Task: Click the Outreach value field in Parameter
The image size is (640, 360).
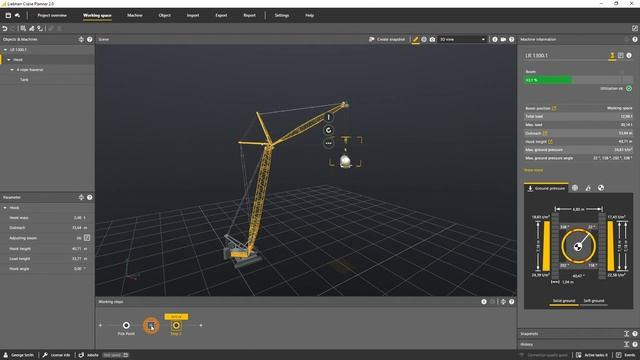Action: [x=77, y=228]
